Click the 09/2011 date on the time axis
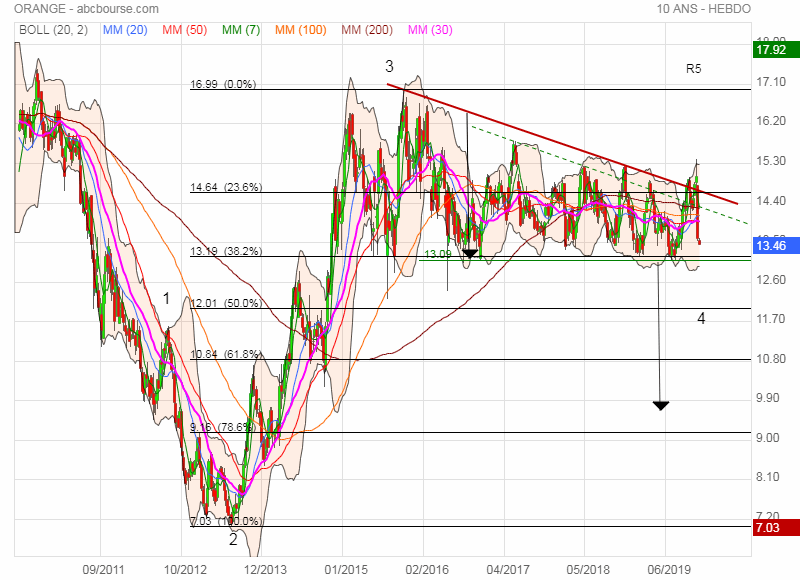Screen dimensions: 800x580 (104, 569)
